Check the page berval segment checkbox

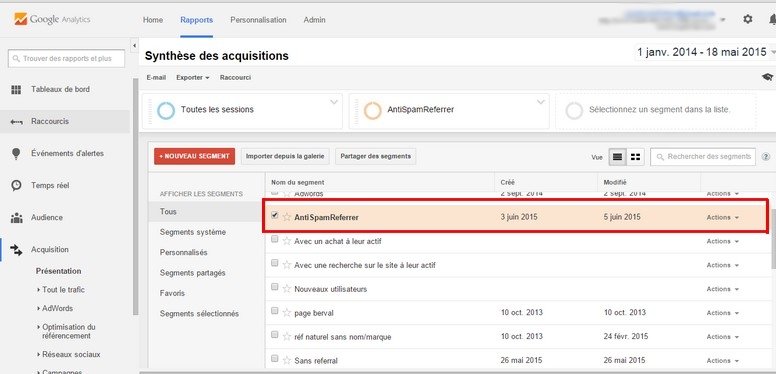point(275,311)
